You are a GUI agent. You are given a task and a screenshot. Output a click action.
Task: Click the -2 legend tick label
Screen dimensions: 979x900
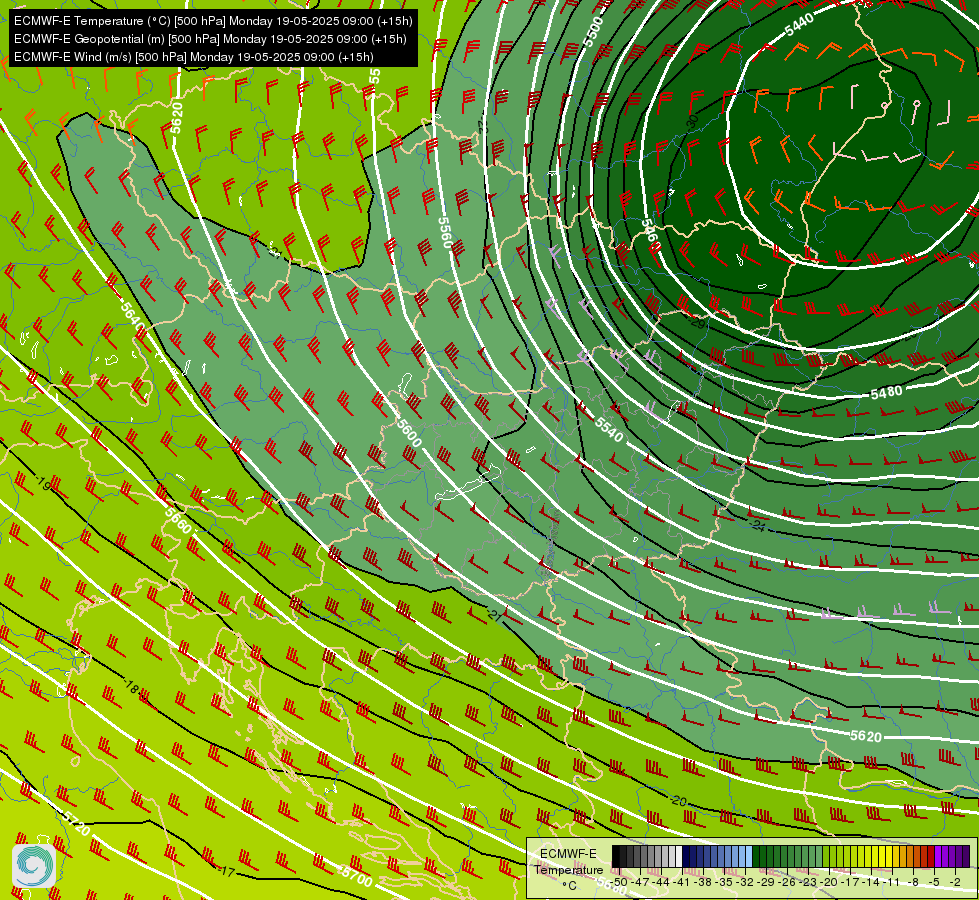coord(955,882)
